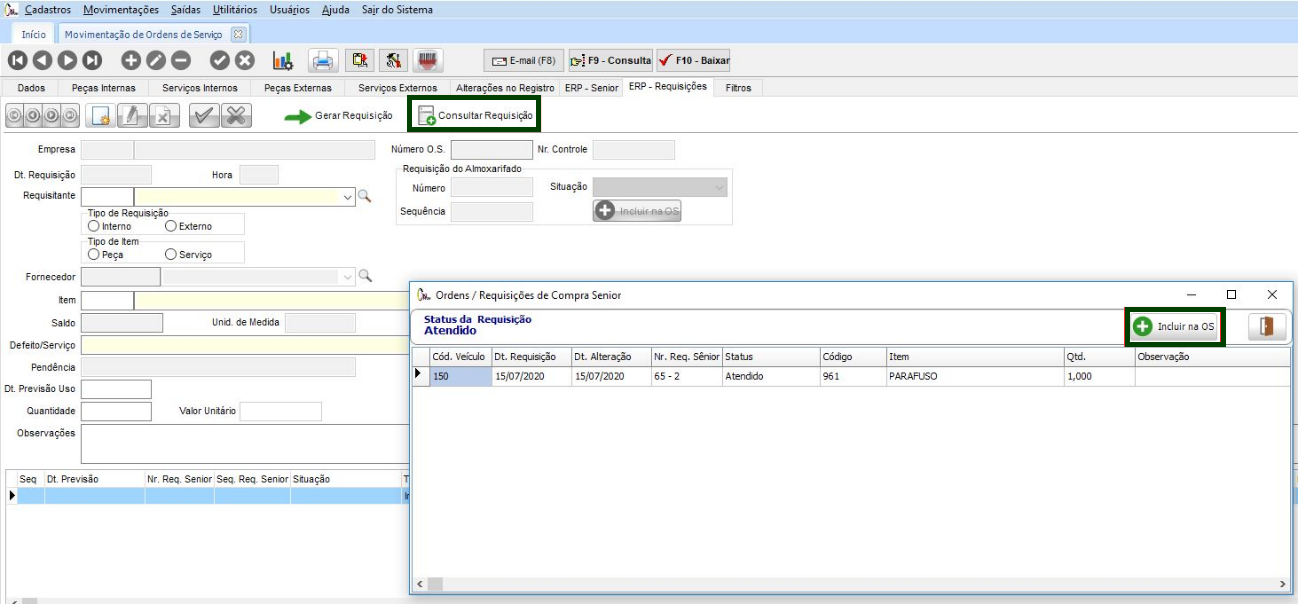1298x604 pixels.
Task: Click the round checkmark confirm icon
Action: click(220, 60)
